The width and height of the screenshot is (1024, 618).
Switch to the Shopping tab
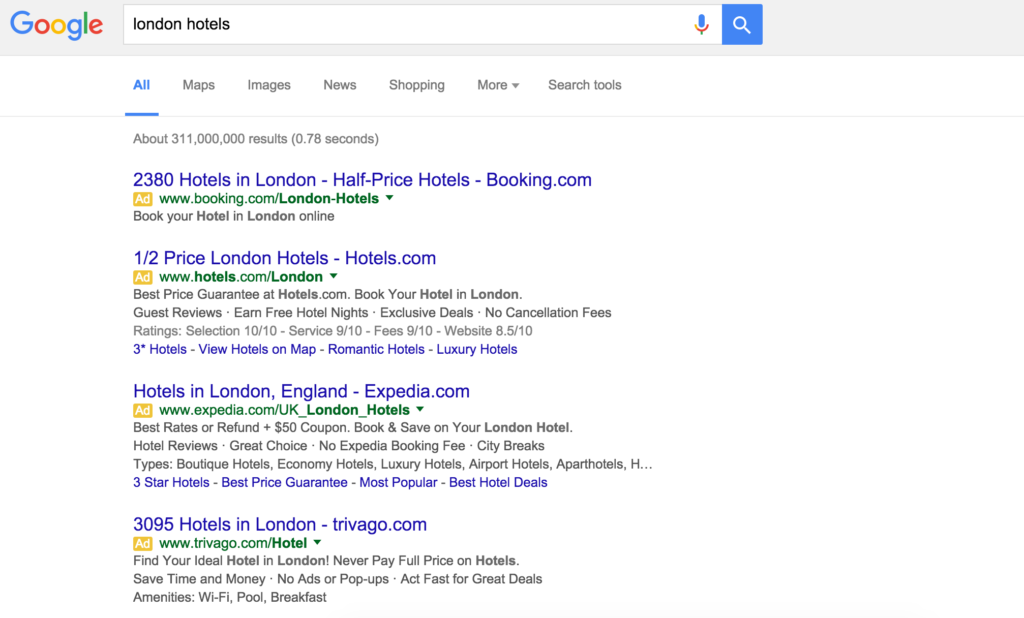point(417,85)
